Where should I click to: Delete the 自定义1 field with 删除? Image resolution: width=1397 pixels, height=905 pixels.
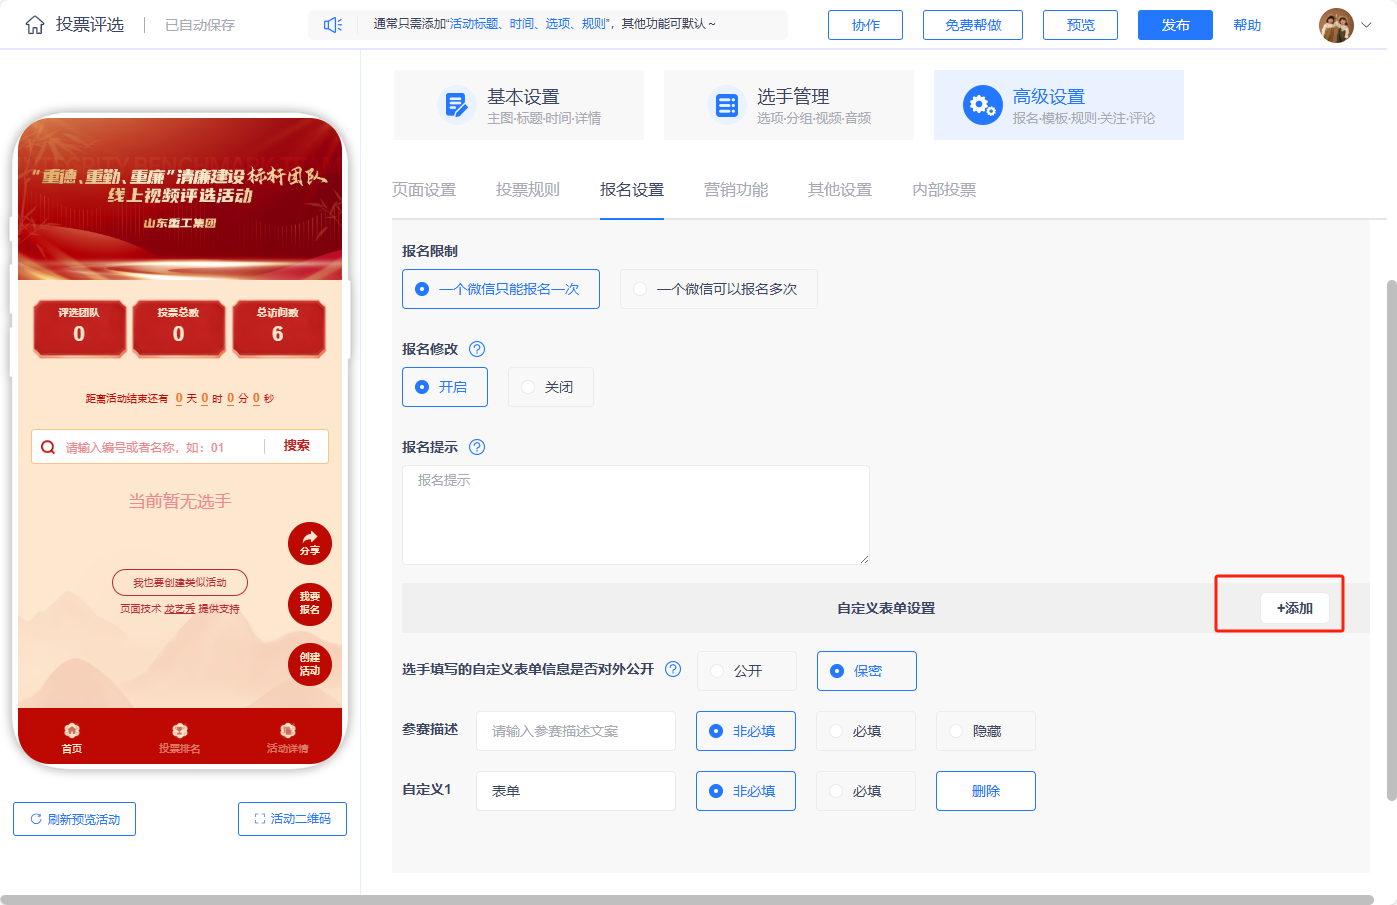(x=986, y=791)
